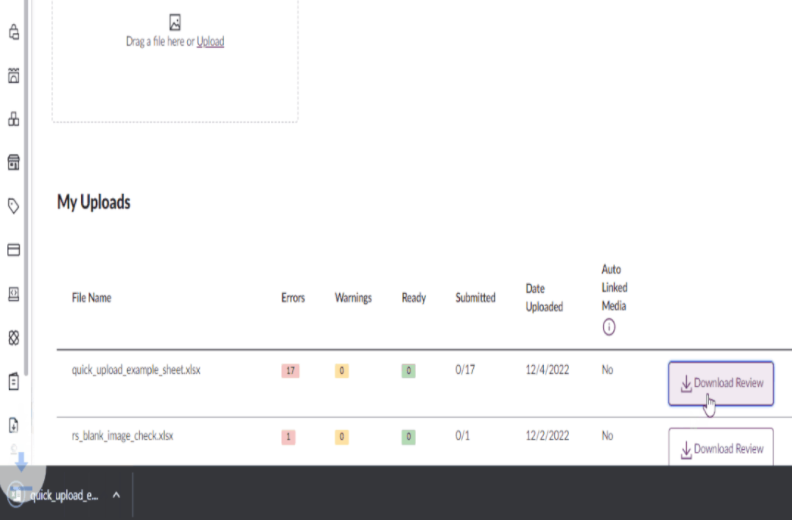Click the red 17 errors badge
This screenshot has height=520, width=792.
[290, 370]
